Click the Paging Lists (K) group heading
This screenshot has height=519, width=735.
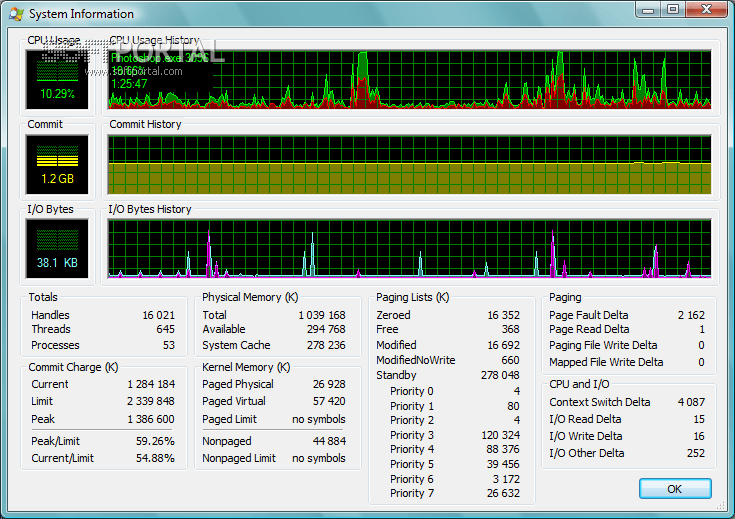click(412, 297)
